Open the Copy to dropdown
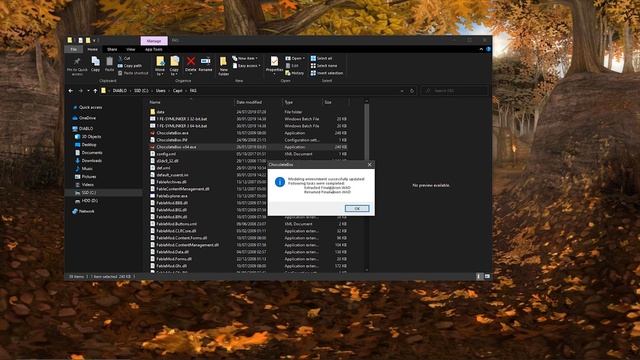 [174, 66]
